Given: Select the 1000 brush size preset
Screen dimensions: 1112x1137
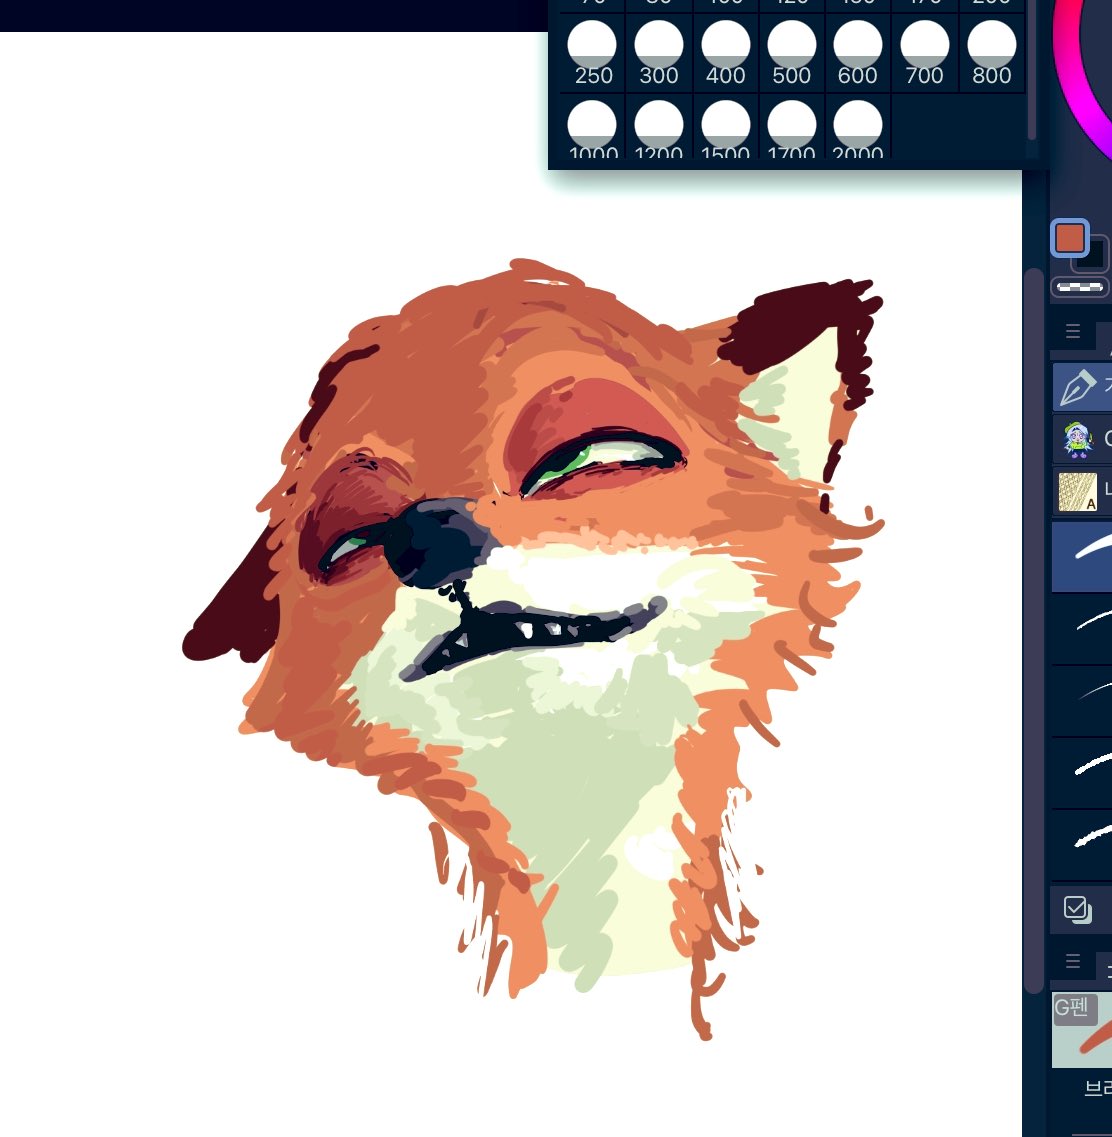Looking at the screenshot, I should [x=593, y=128].
